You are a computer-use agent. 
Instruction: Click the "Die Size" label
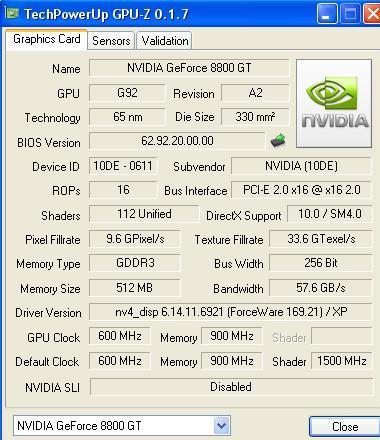coord(195,117)
